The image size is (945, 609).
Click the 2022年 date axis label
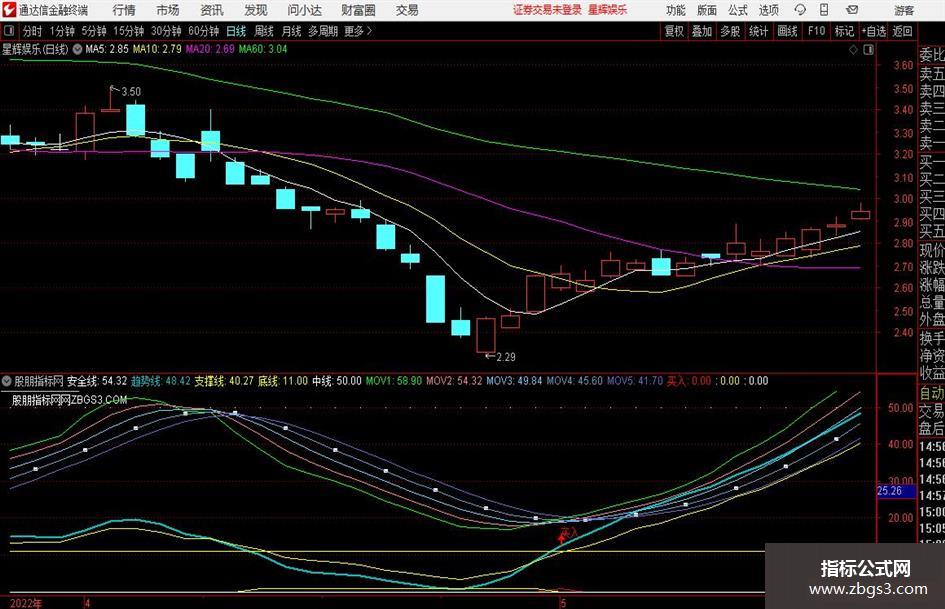[27, 603]
